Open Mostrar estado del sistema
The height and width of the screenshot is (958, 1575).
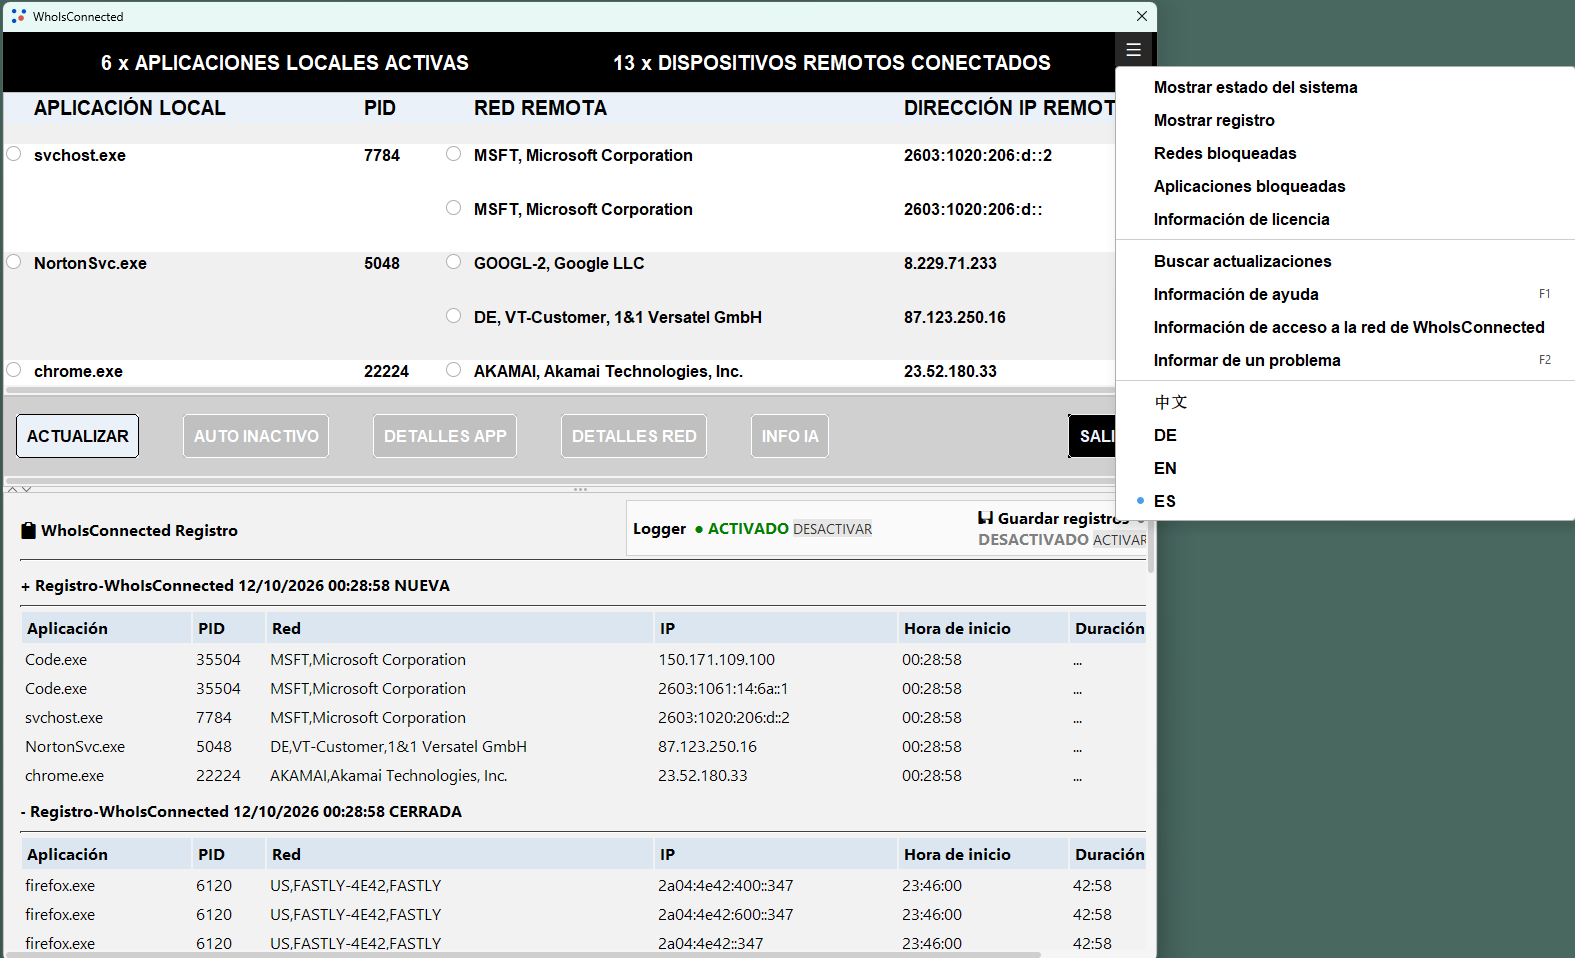(x=1345, y=87)
